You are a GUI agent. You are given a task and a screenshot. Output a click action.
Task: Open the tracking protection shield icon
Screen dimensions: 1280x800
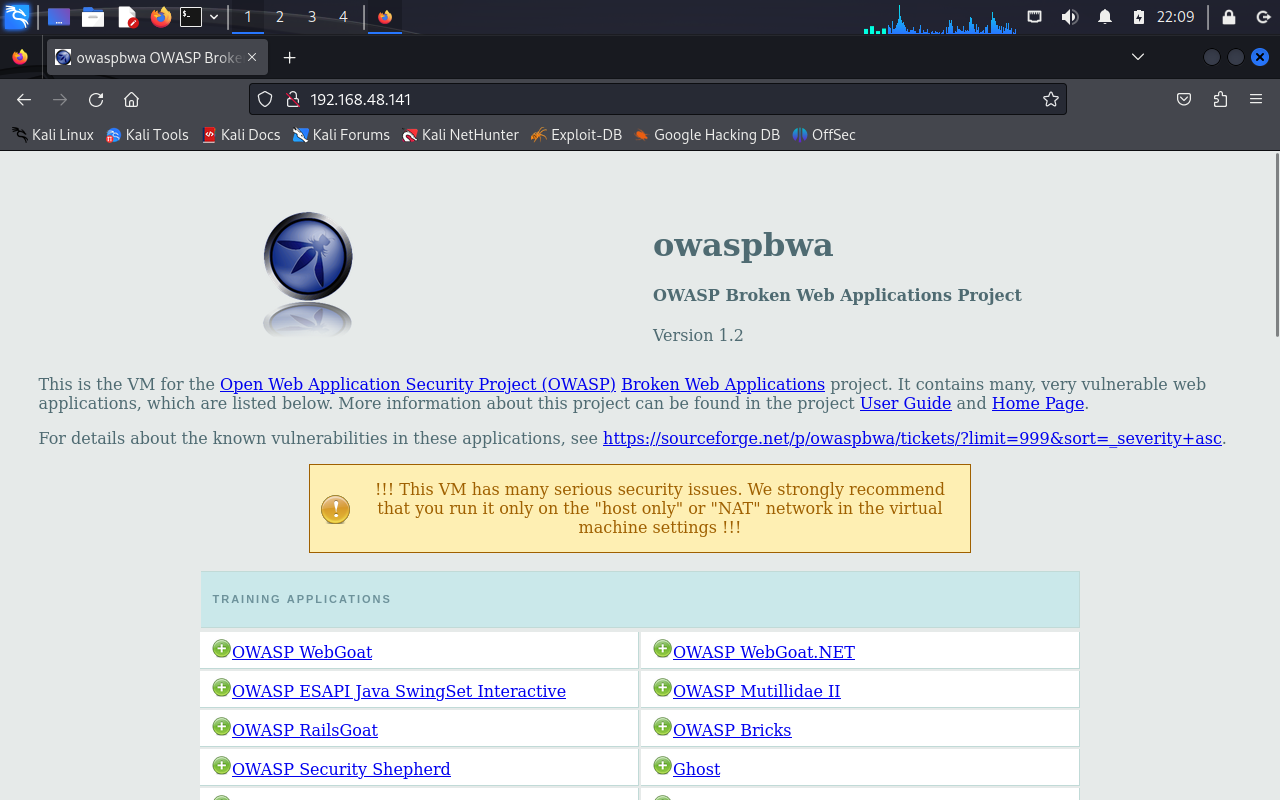pyautogui.click(x=265, y=99)
